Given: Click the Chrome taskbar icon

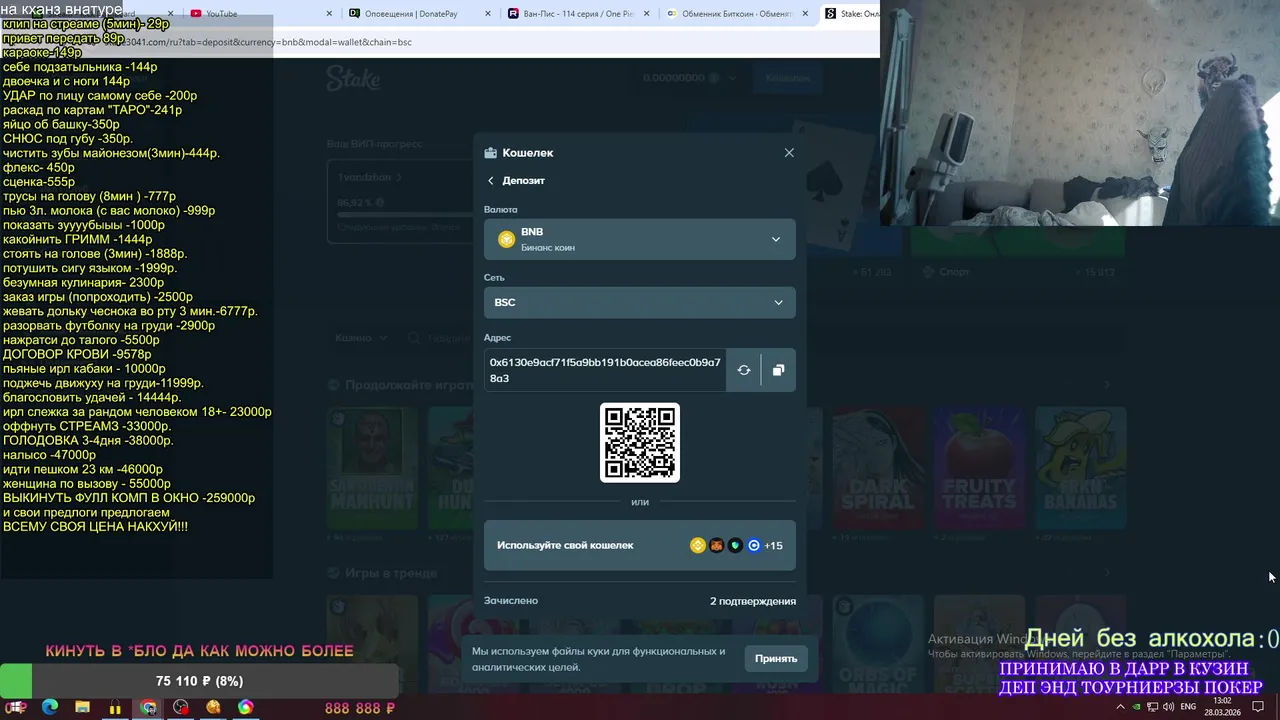Looking at the screenshot, I should (x=149, y=707).
